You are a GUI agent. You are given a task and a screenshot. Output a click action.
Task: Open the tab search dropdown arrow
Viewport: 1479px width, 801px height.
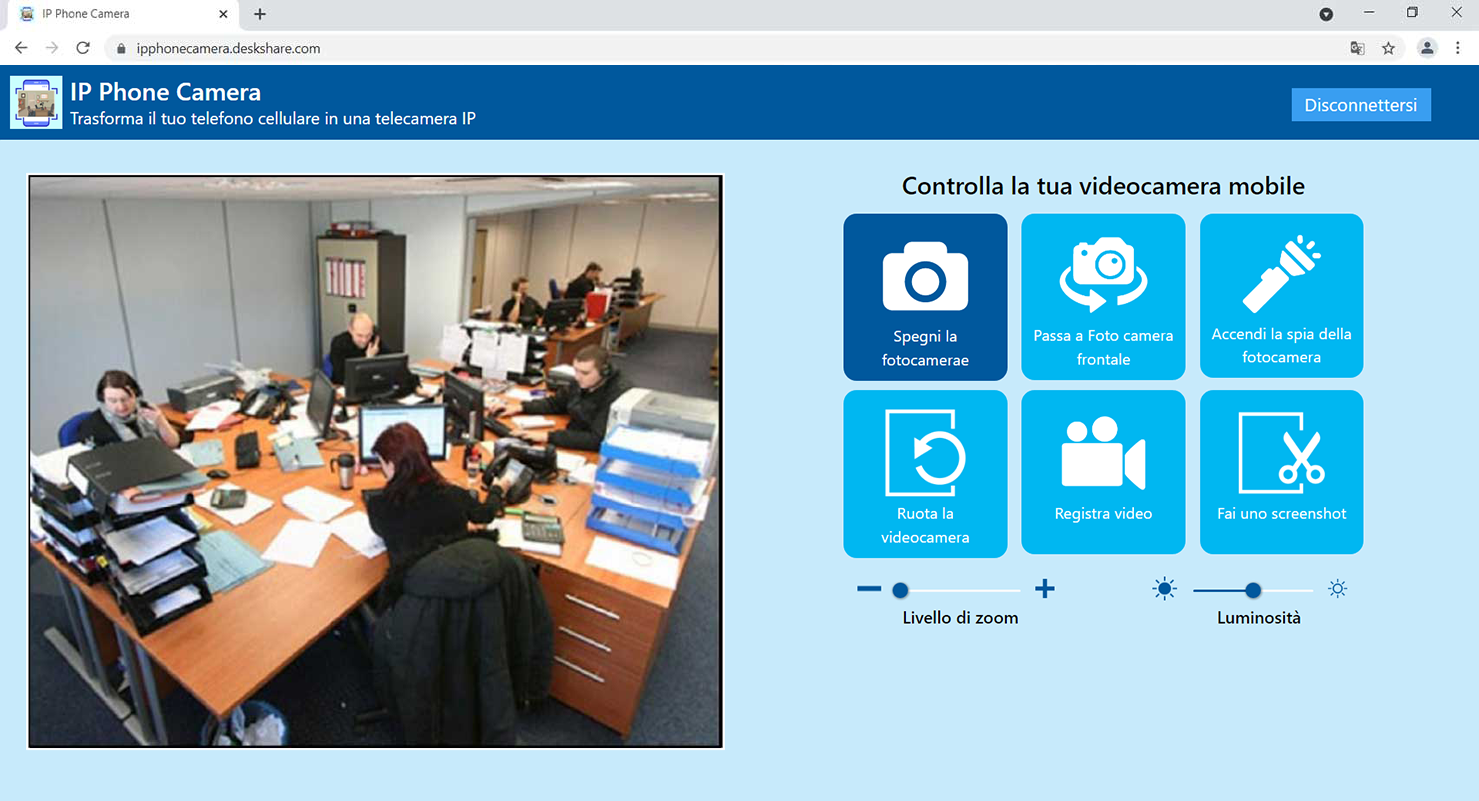pos(1326,14)
